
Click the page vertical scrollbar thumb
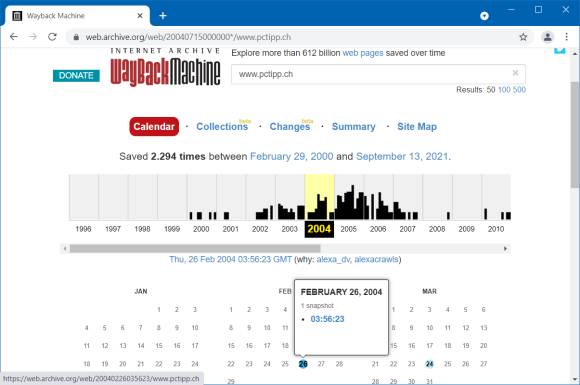574,135
